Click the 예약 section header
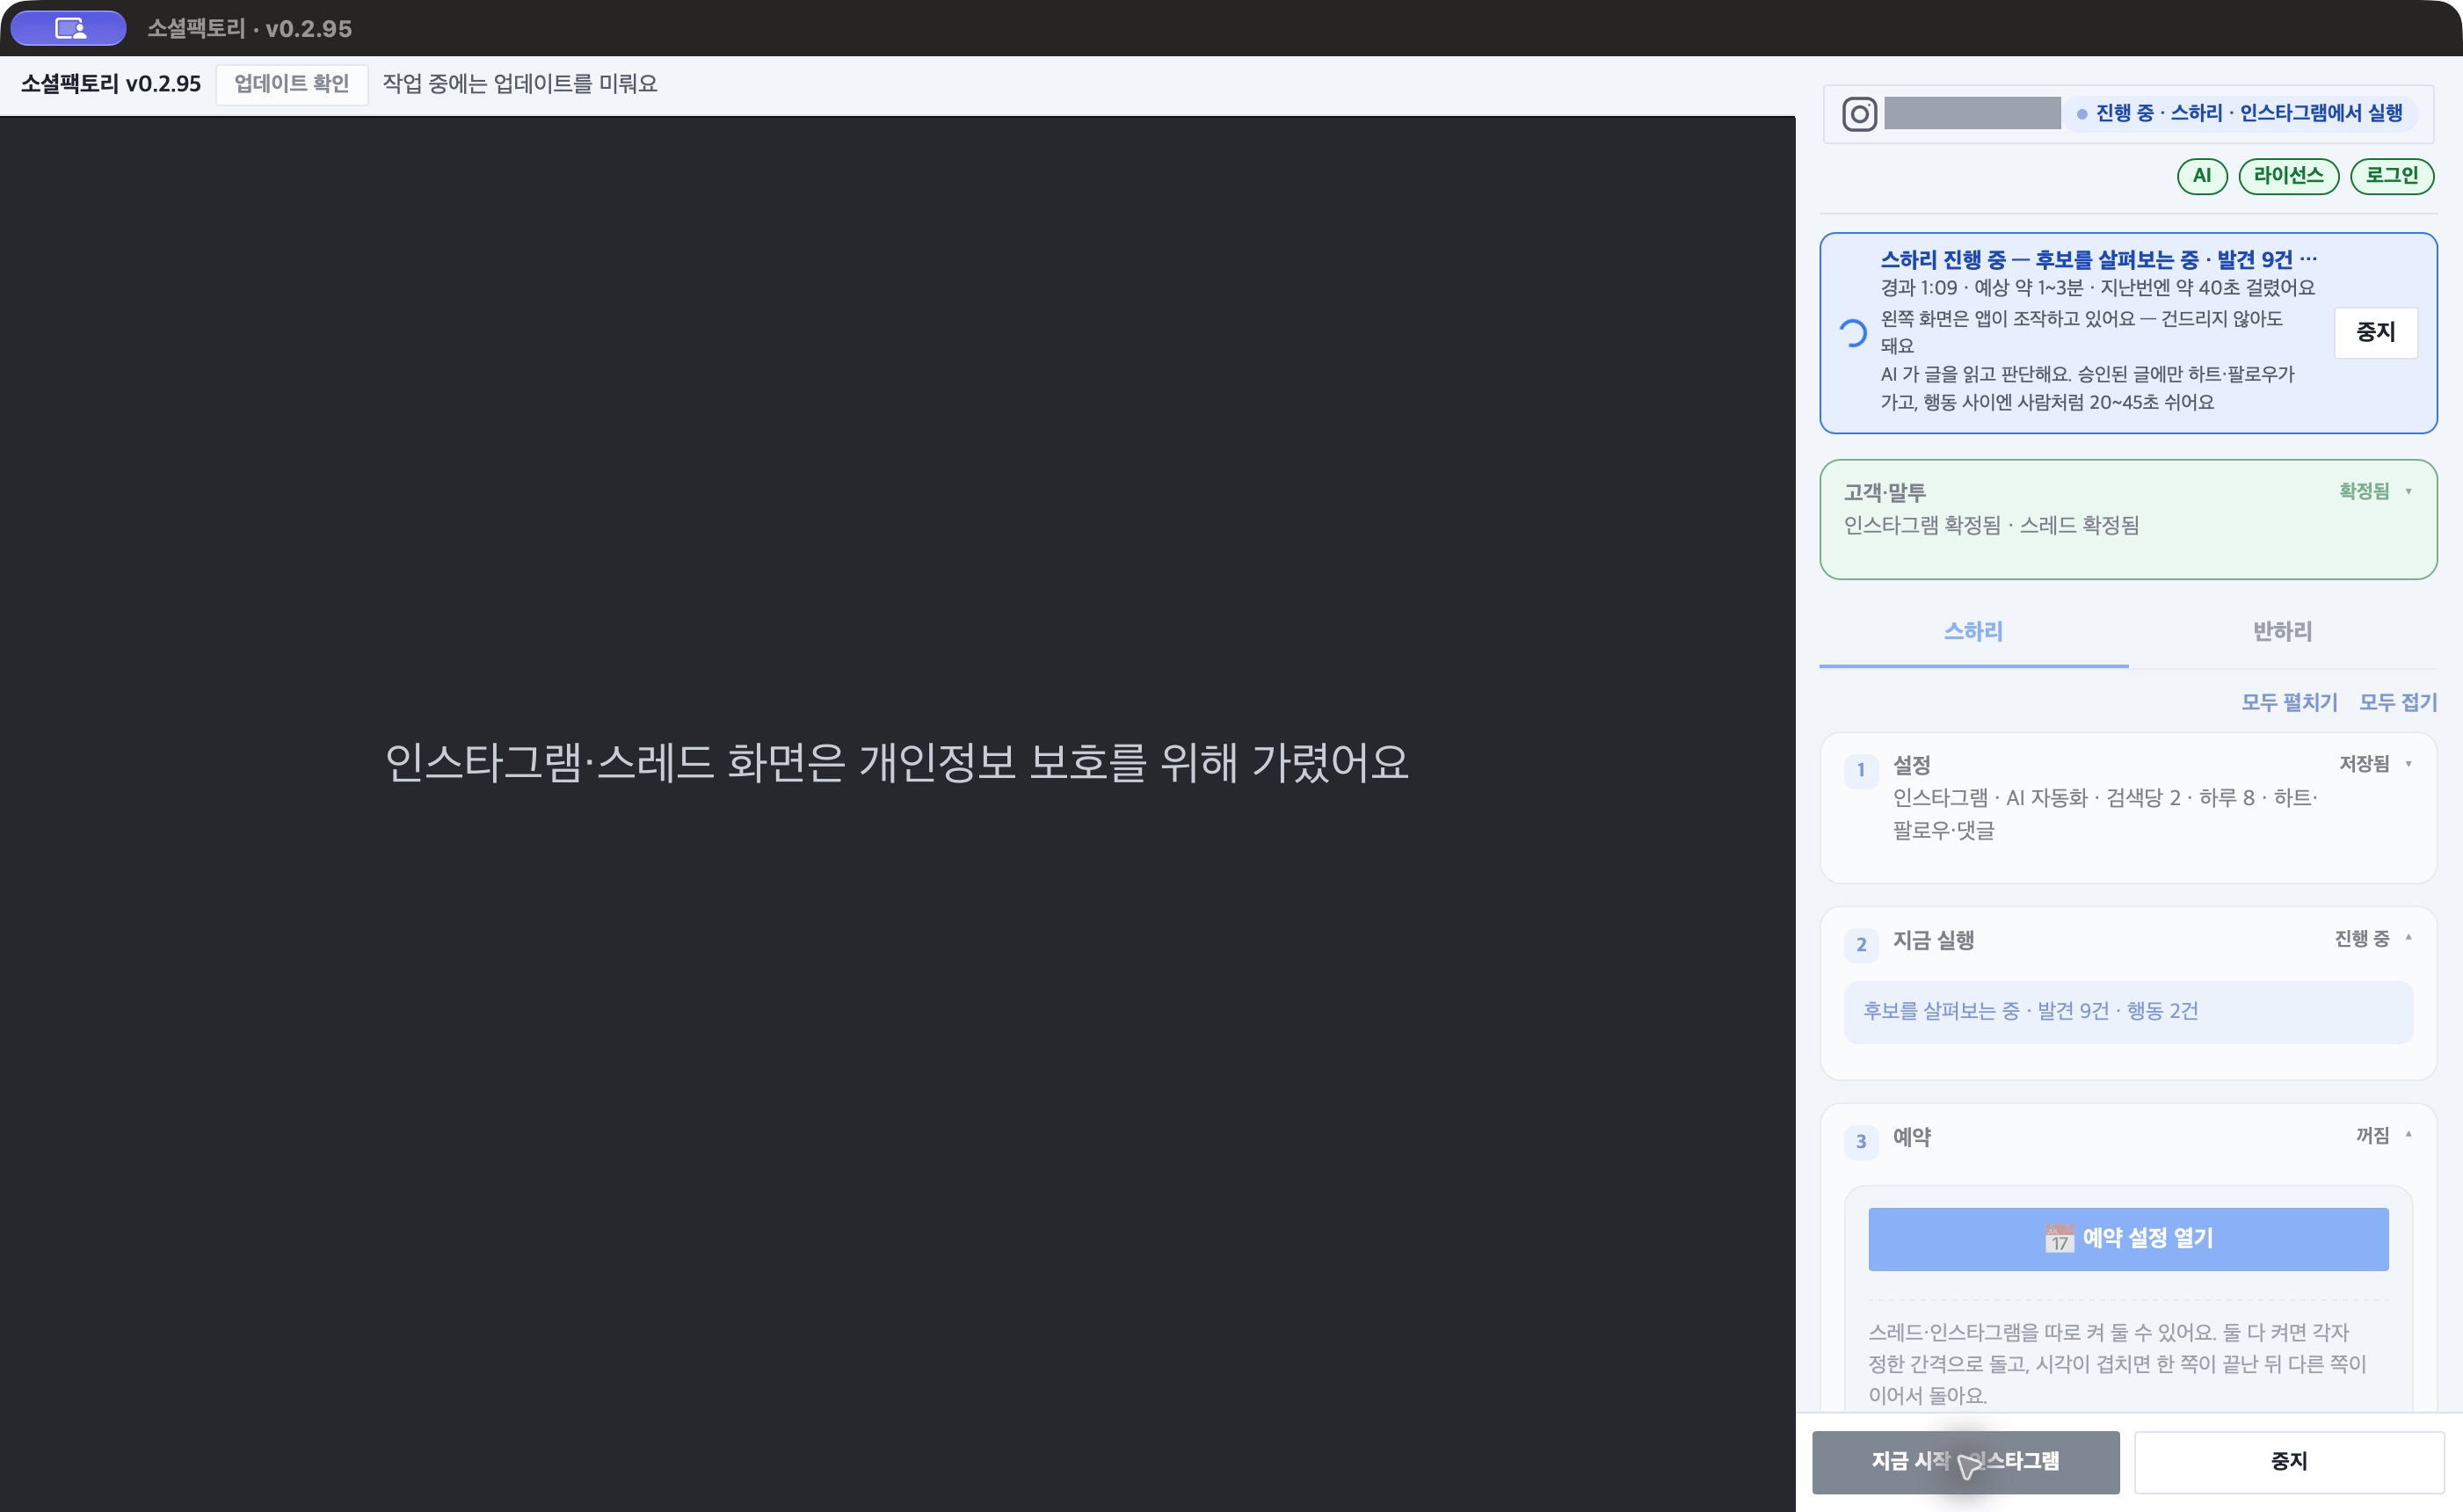 (1911, 1137)
